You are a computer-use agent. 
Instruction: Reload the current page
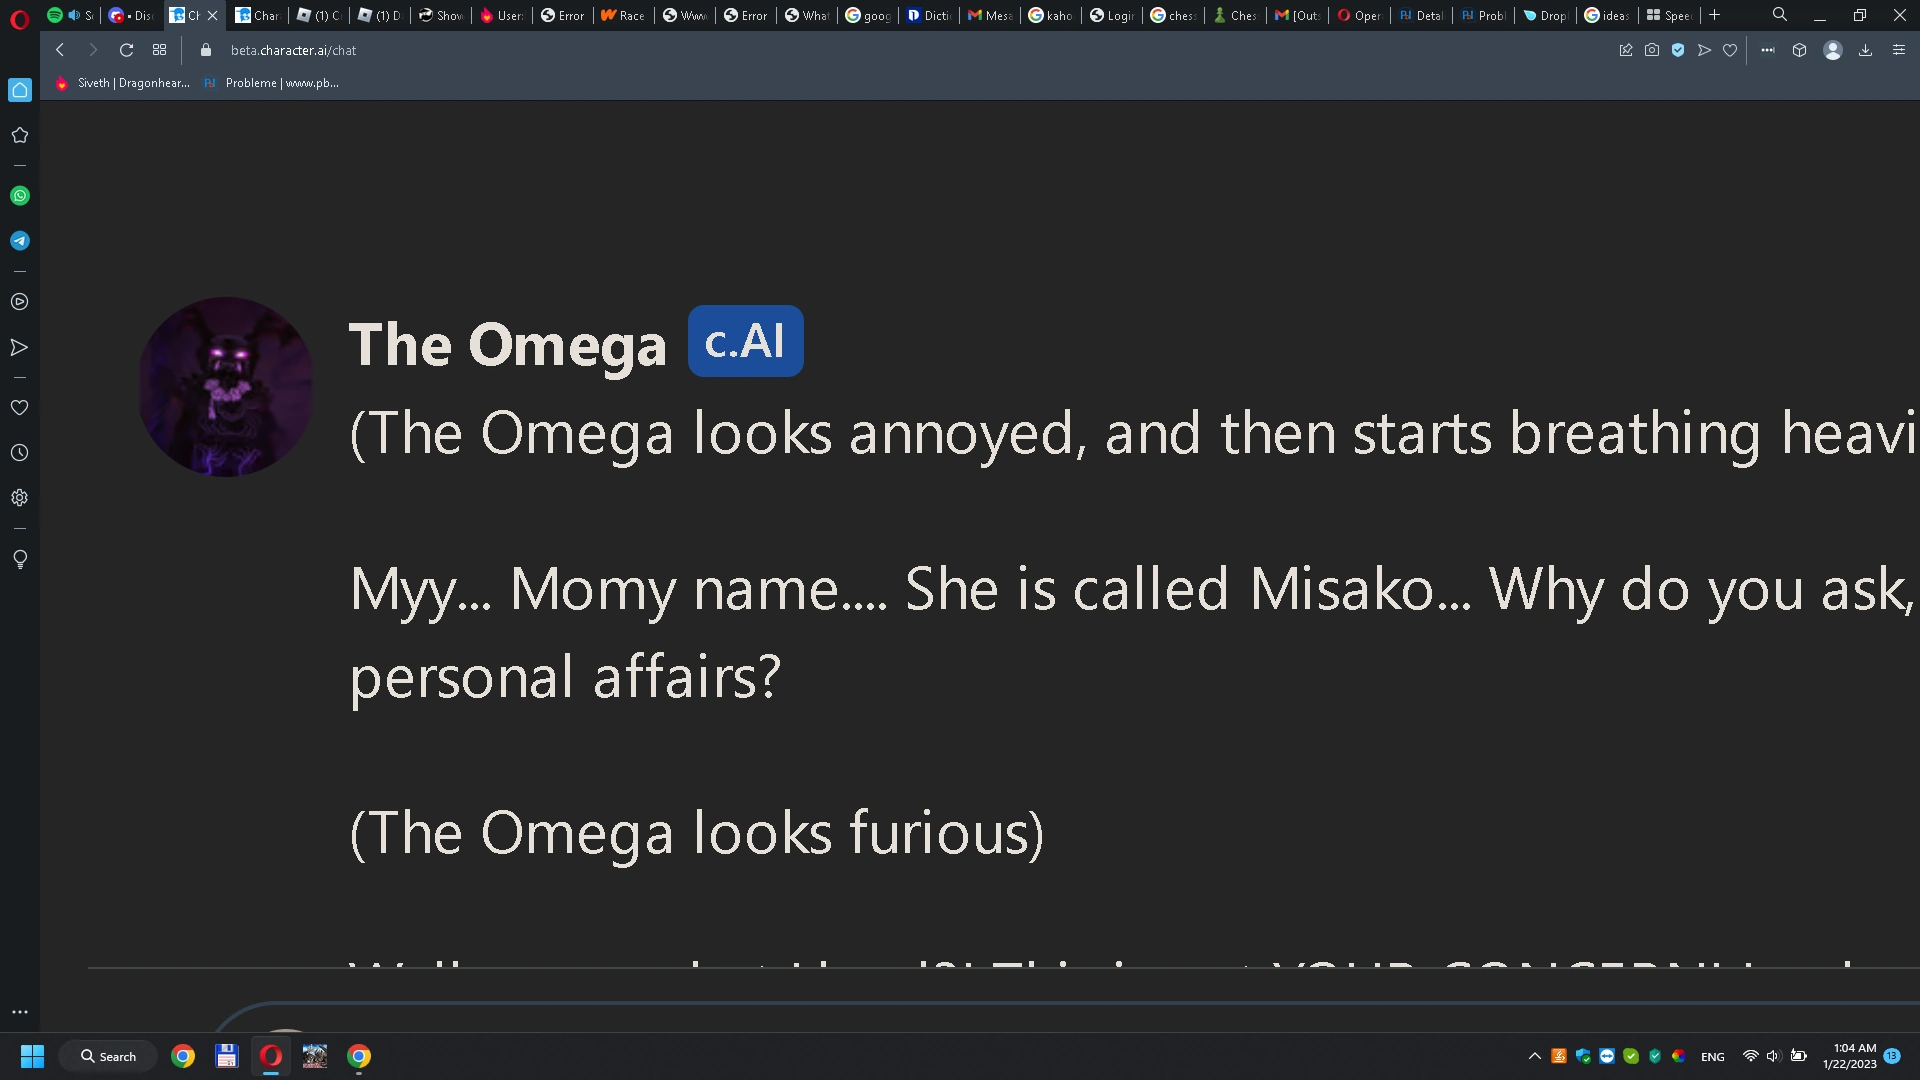click(x=126, y=50)
